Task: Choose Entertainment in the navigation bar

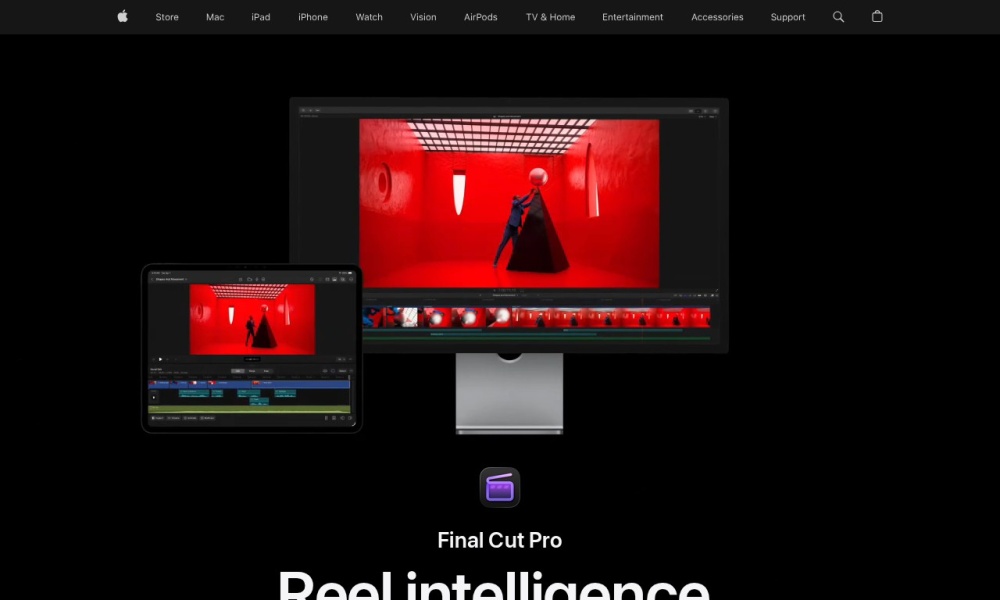Action: click(x=633, y=17)
